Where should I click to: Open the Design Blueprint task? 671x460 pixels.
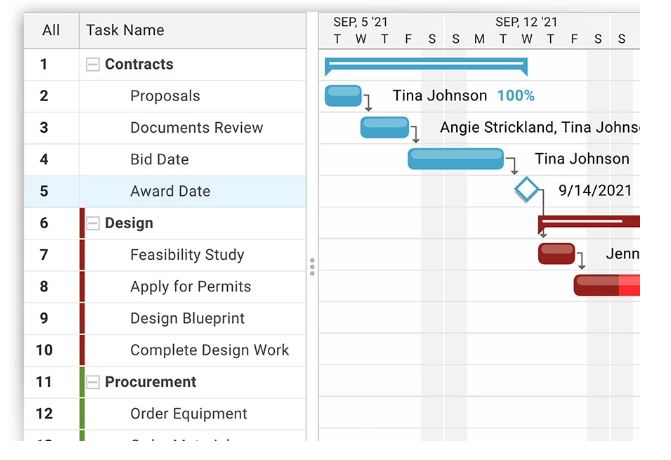coord(187,318)
